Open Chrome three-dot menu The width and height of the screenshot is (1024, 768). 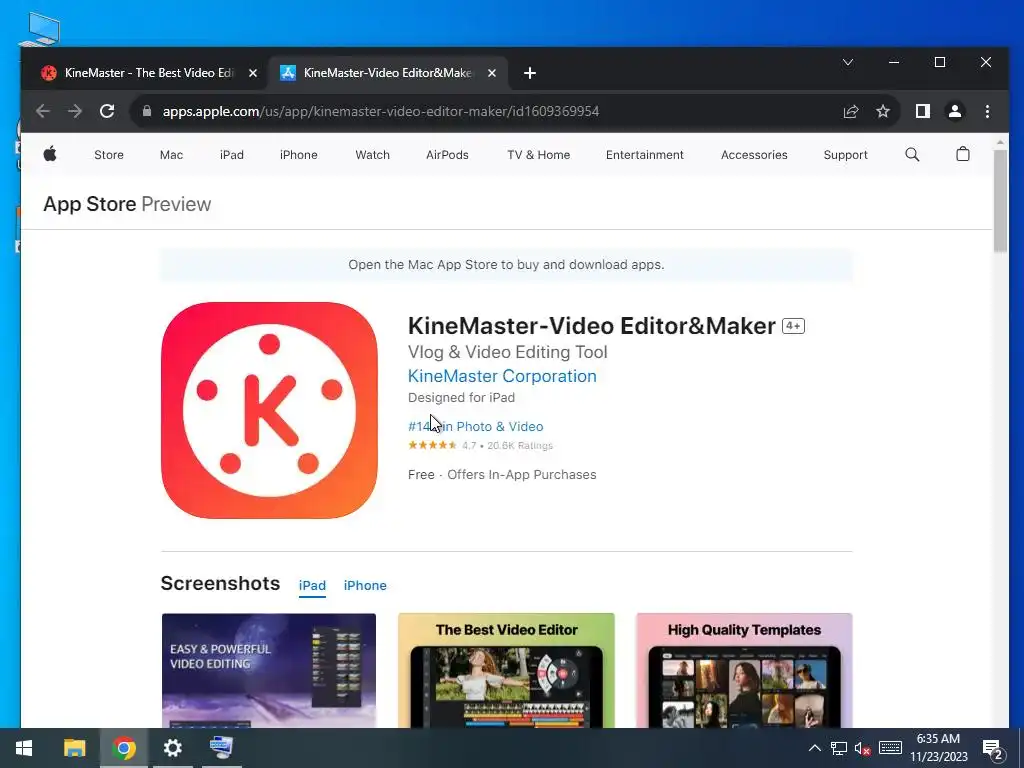[987, 111]
